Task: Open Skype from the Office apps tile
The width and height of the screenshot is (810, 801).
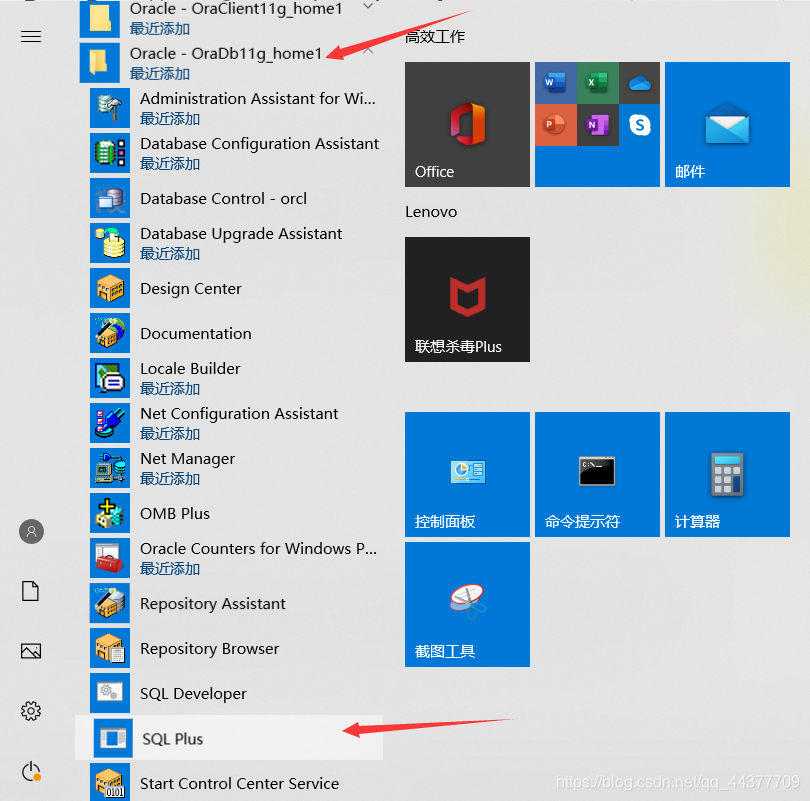Action: tap(640, 125)
